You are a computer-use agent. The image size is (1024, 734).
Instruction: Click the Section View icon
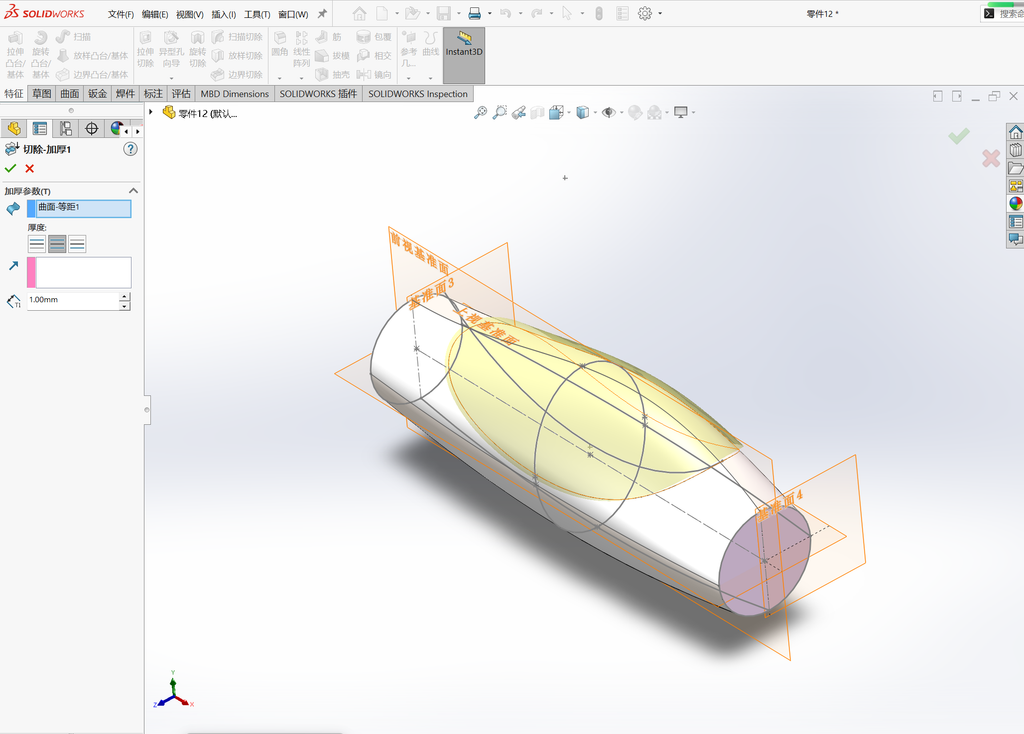click(x=537, y=112)
